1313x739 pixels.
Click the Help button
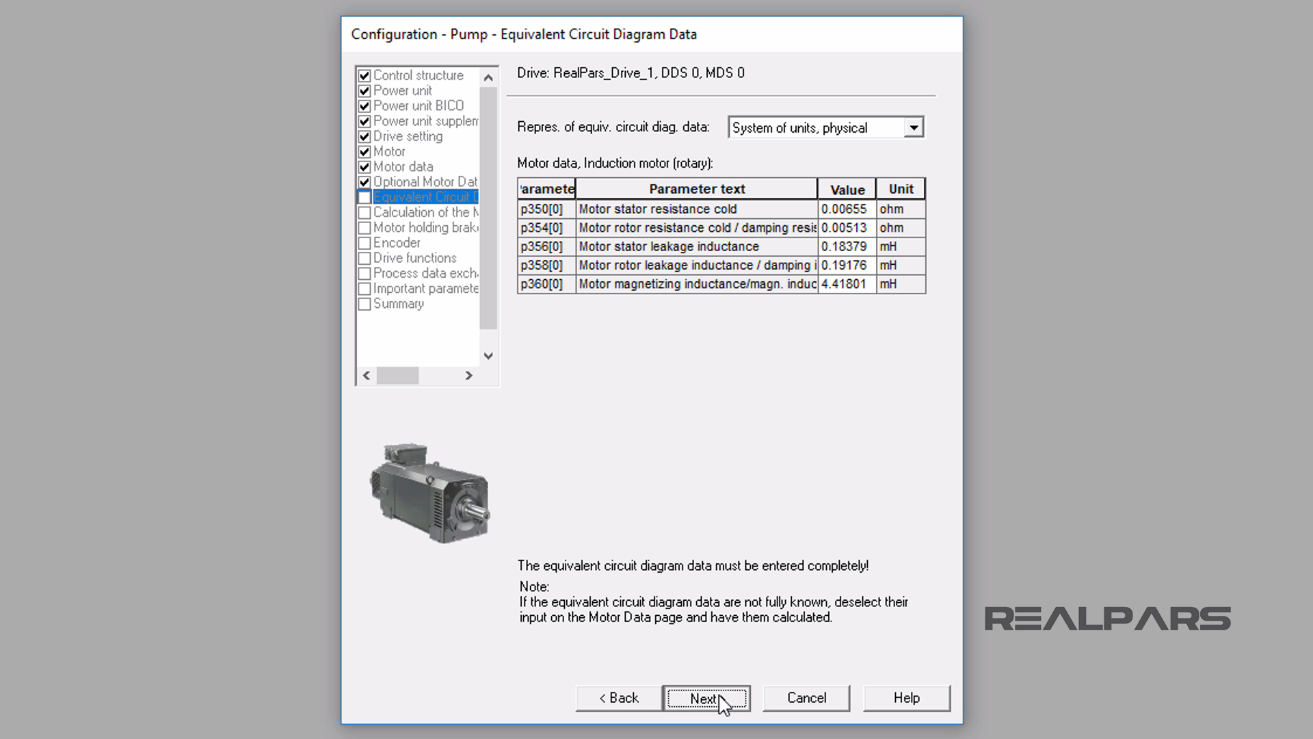tap(906, 698)
